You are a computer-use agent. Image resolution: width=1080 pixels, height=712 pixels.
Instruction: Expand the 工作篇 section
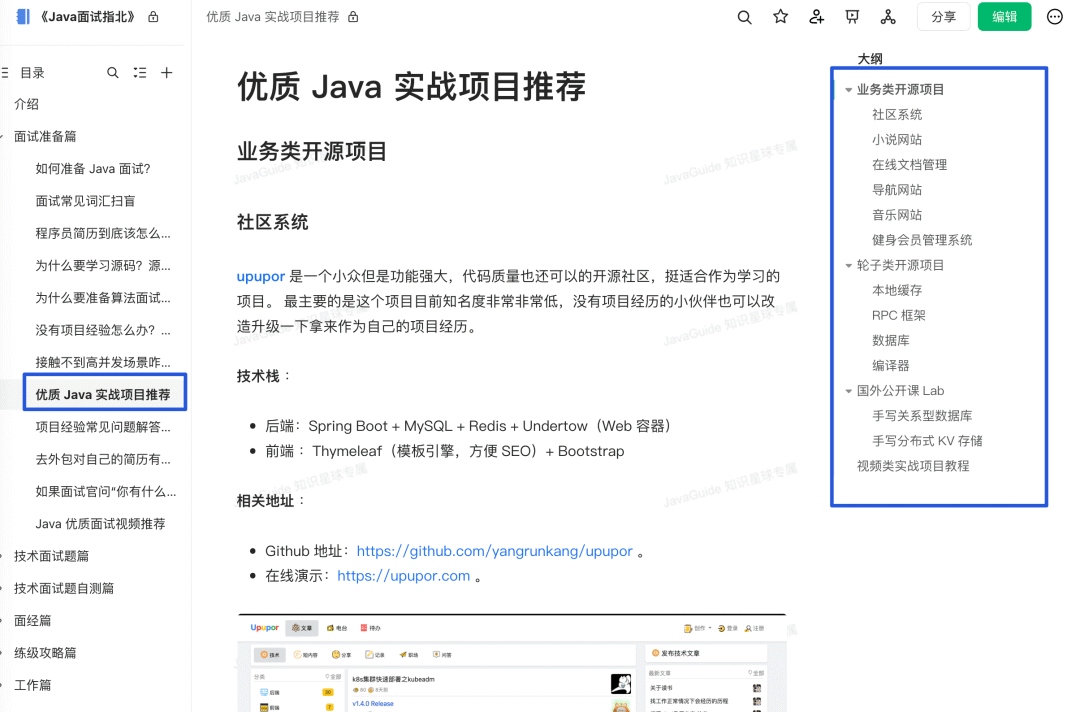[3, 685]
